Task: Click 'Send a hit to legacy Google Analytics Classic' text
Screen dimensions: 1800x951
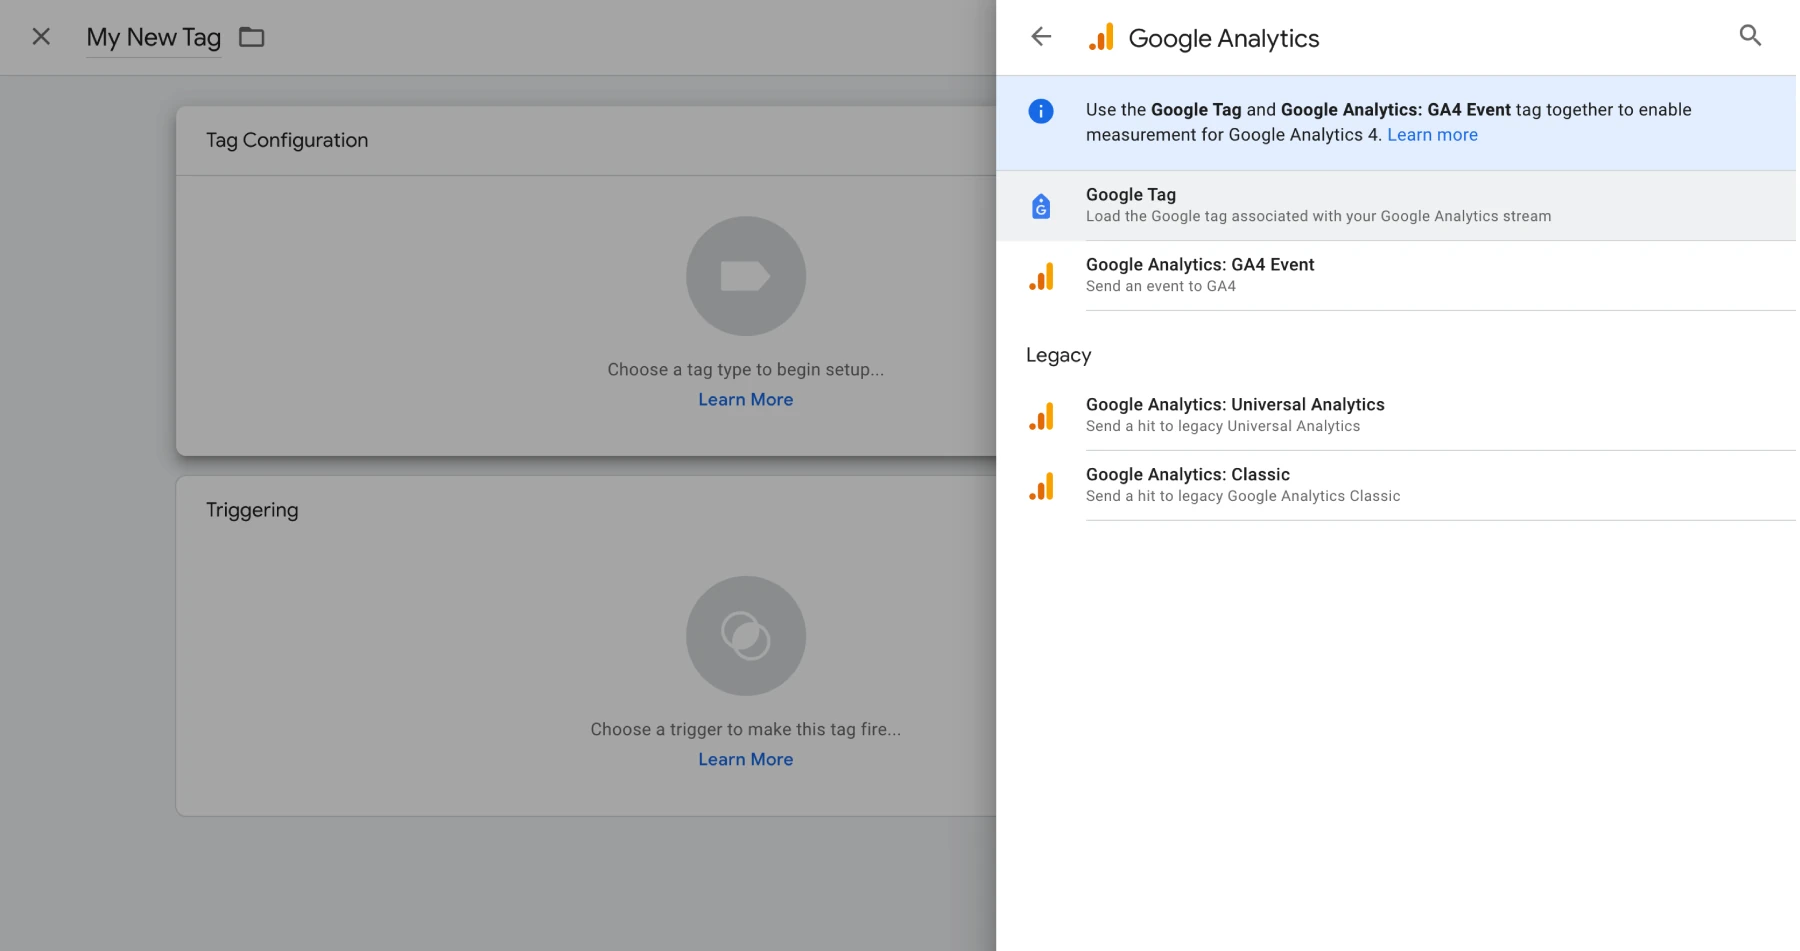Action: [x=1243, y=496]
